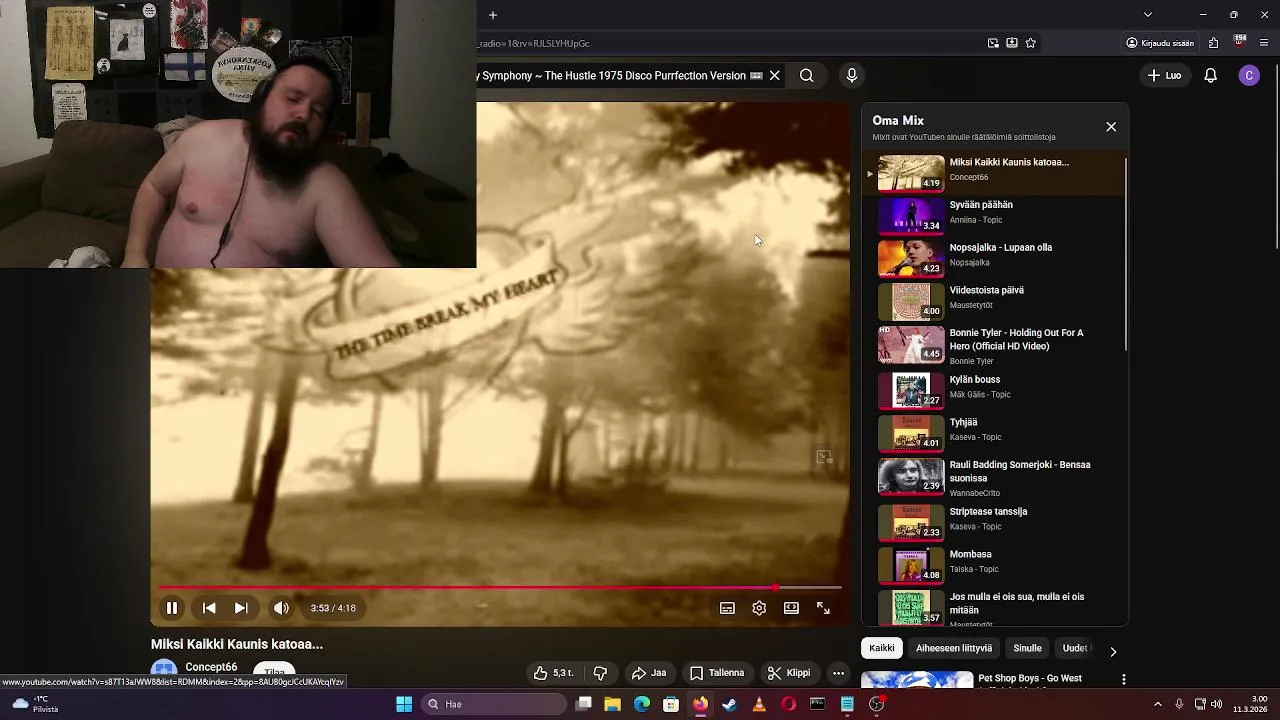Click Kirjaudu sisään browser sign-in button
The width and height of the screenshot is (1280, 720).
tap(1160, 43)
